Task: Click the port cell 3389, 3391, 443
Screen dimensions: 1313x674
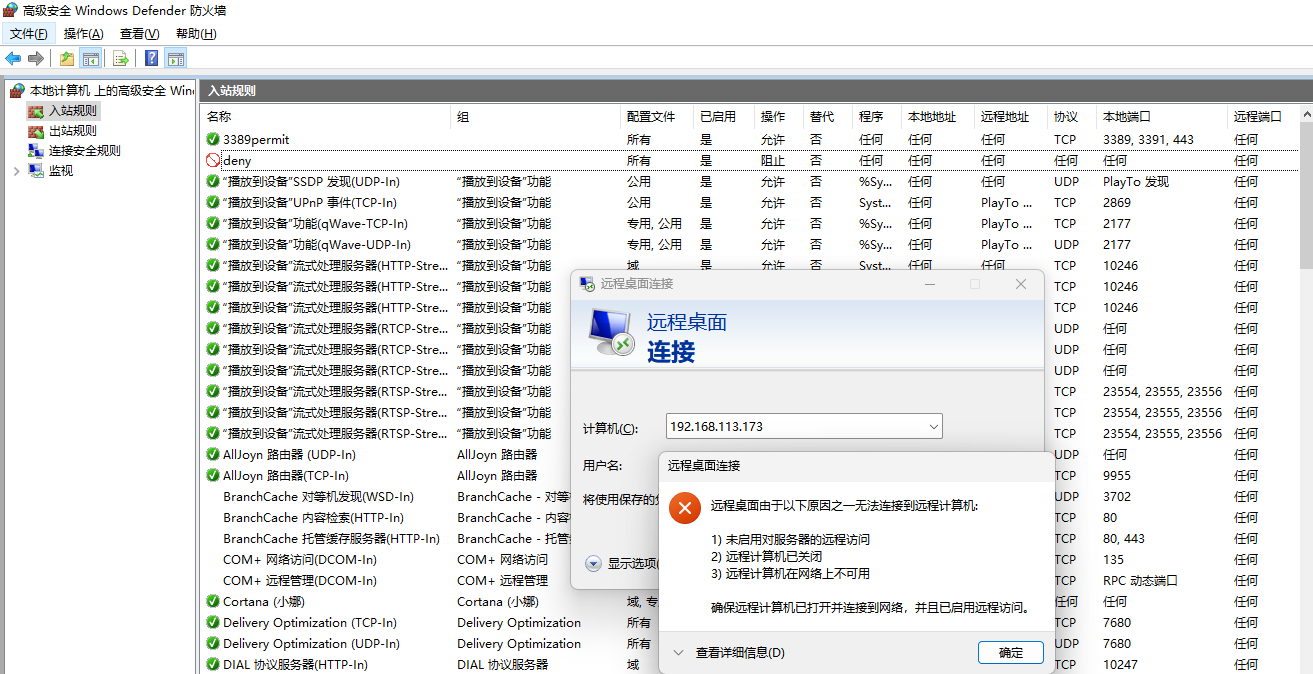Action: point(1148,140)
